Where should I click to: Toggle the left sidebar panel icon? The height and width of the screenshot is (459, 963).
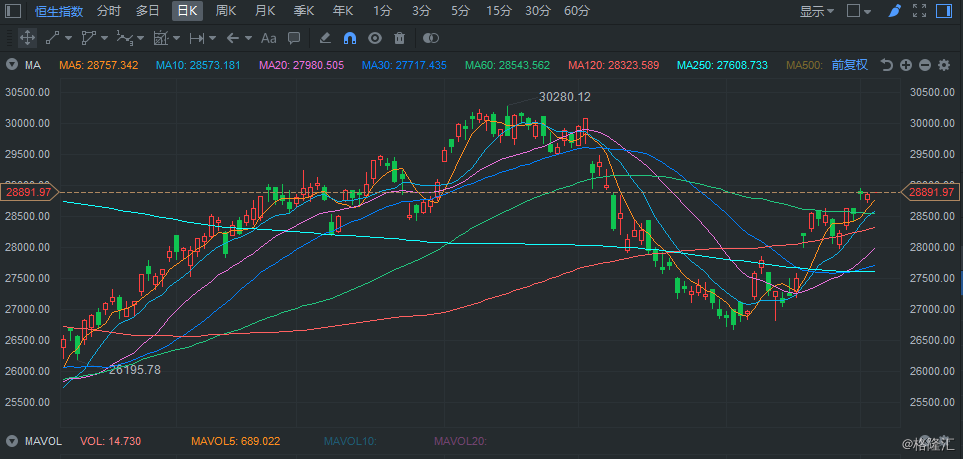coord(13,10)
